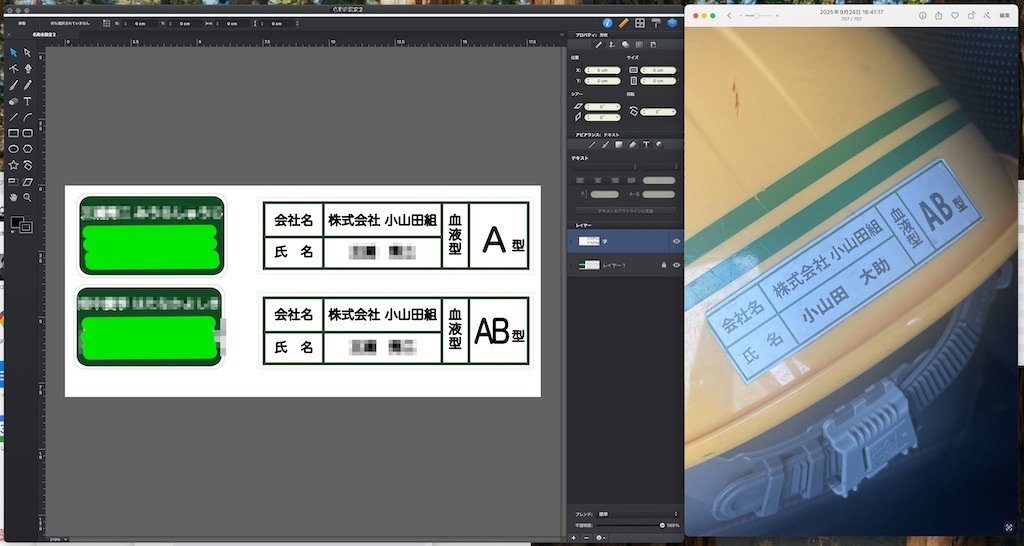Select the Line tool
The width and height of the screenshot is (1024, 546).
click(13, 117)
